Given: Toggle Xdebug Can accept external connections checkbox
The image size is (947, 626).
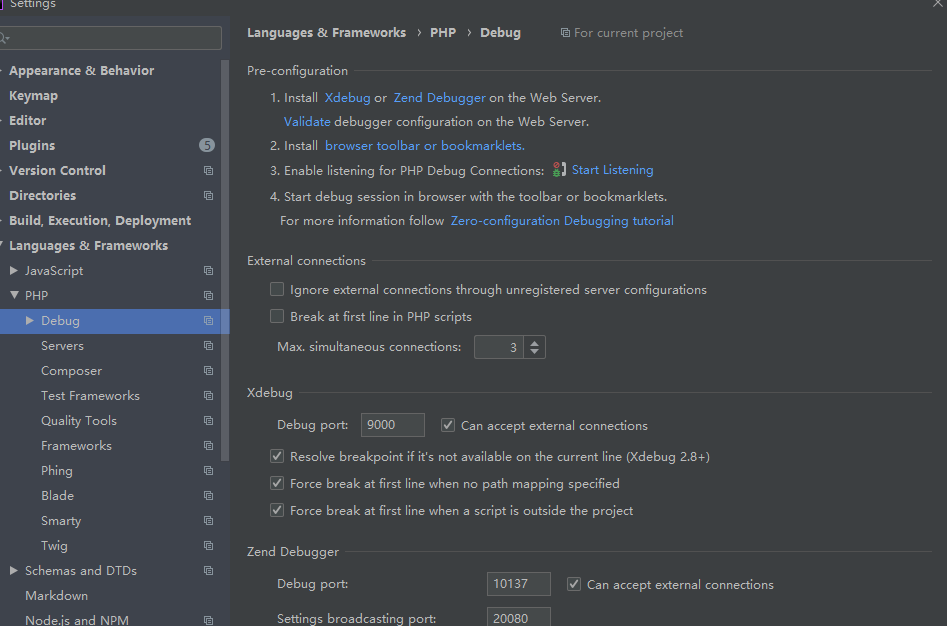Looking at the screenshot, I should 448,425.
